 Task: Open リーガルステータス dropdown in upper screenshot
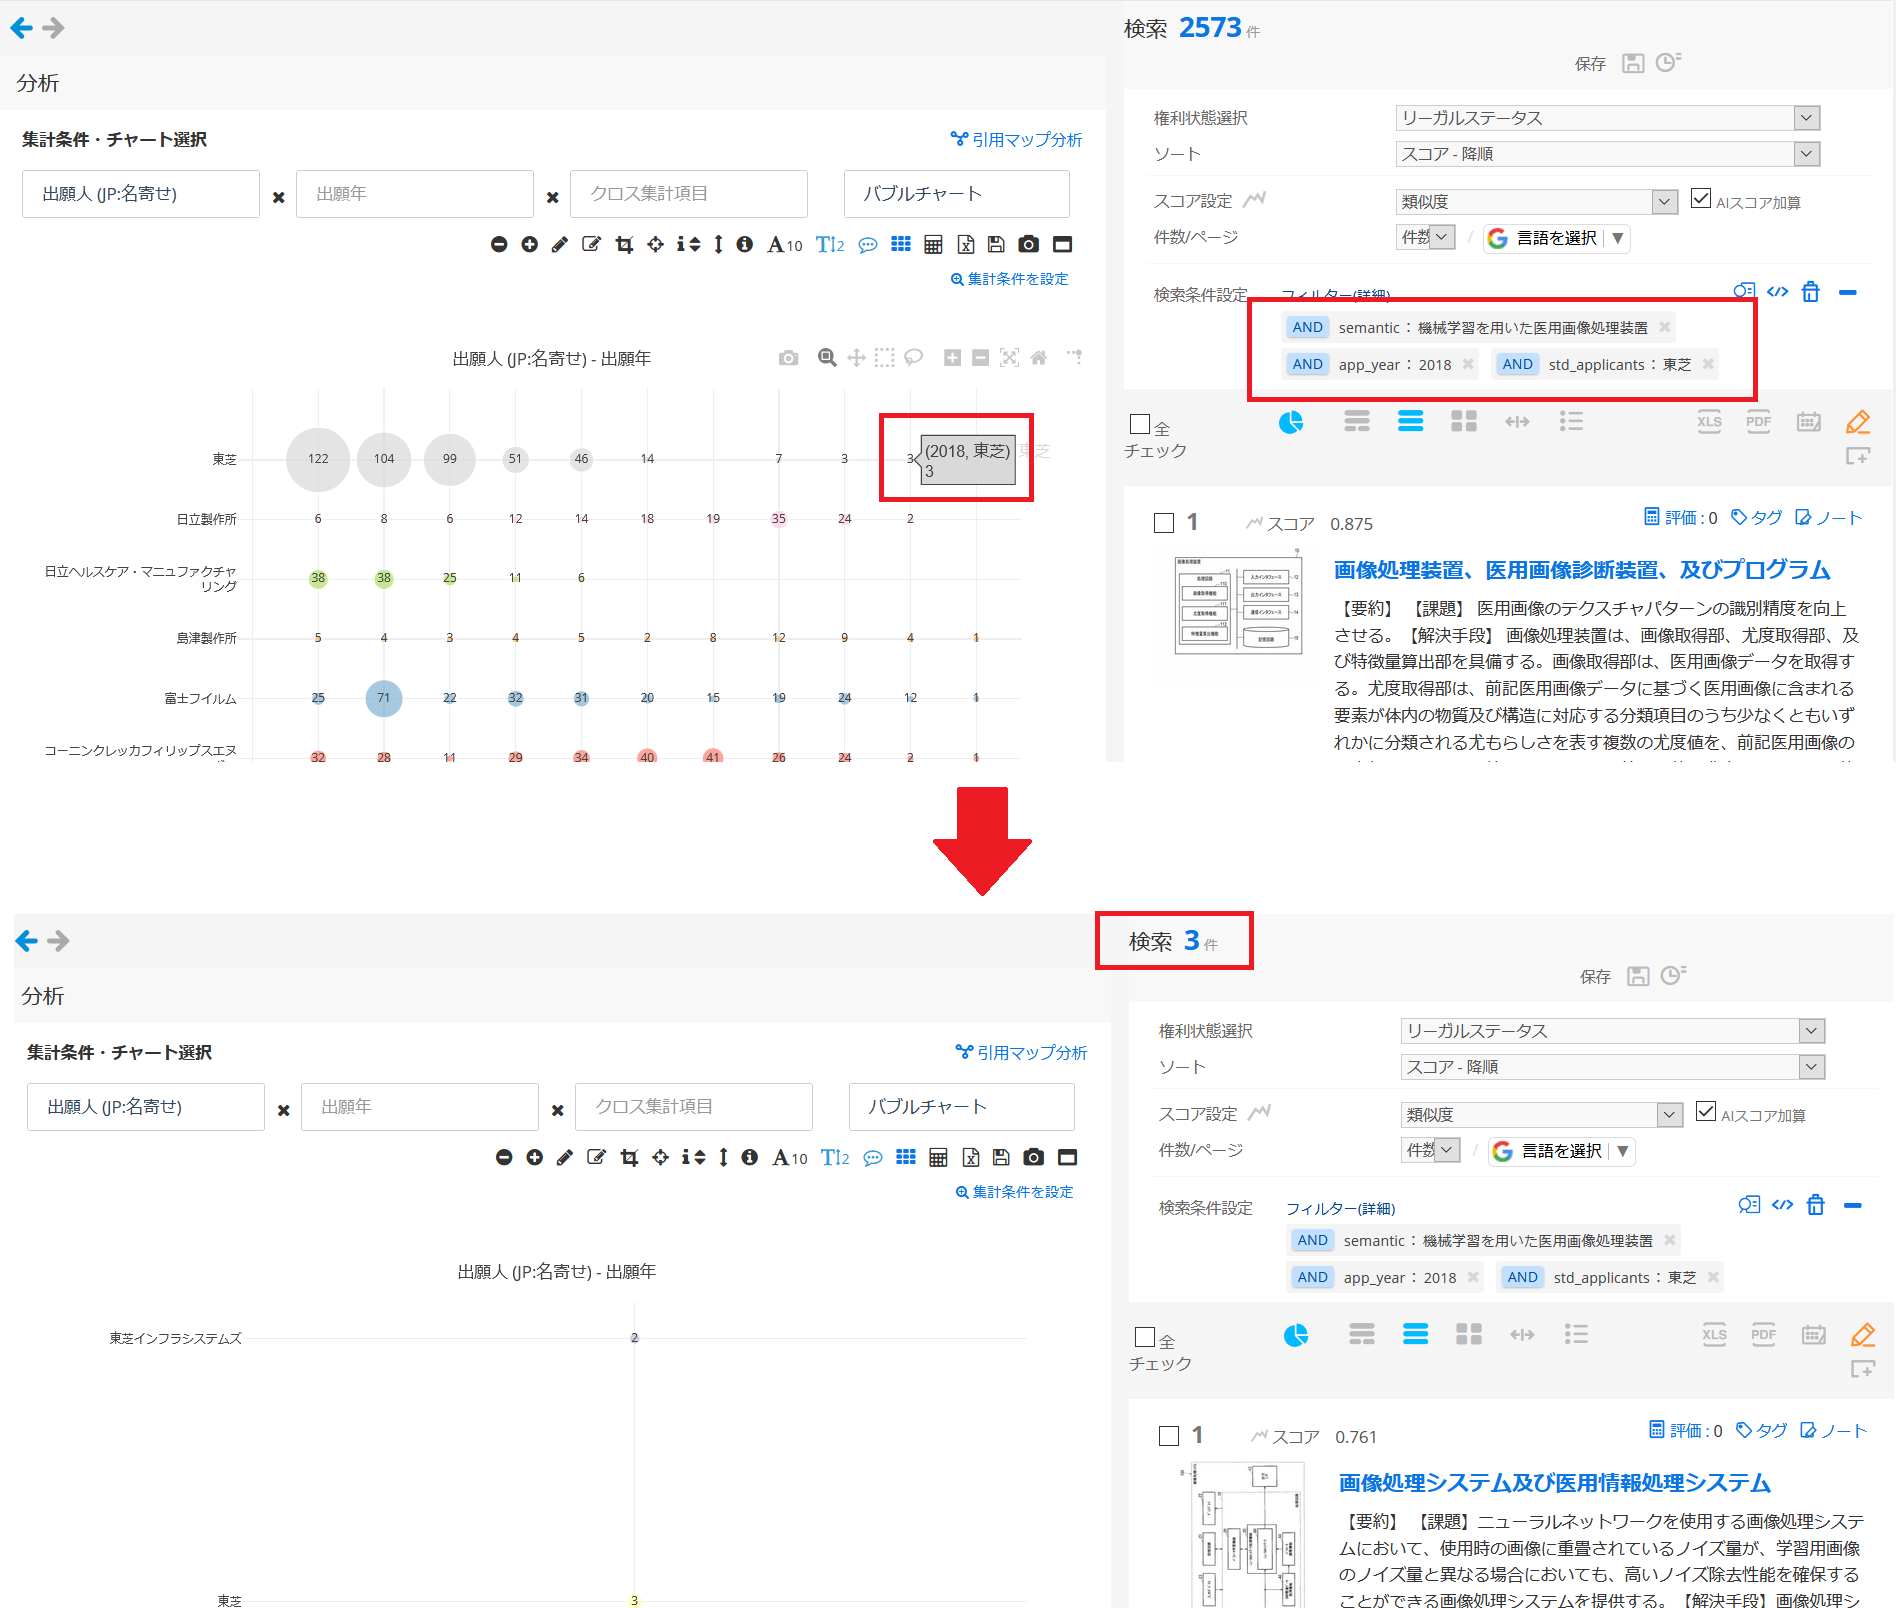[1608, 118]
